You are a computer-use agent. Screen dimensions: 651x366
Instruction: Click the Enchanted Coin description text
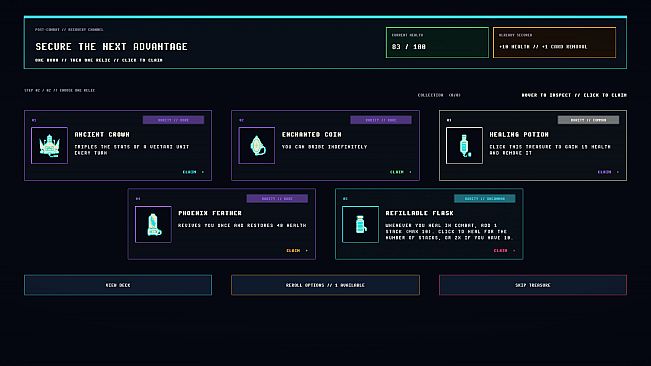[325, 147]
